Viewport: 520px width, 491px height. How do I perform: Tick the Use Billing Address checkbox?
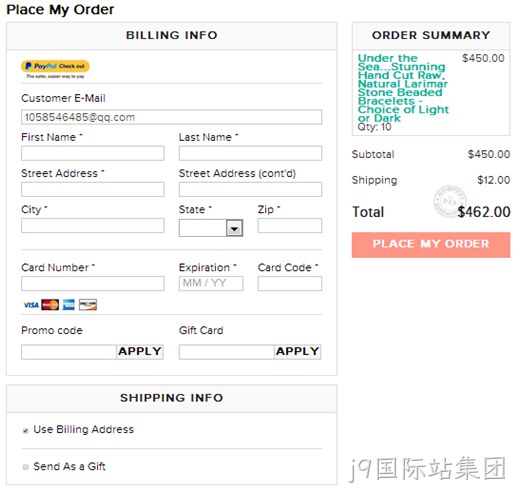(26, 430)
